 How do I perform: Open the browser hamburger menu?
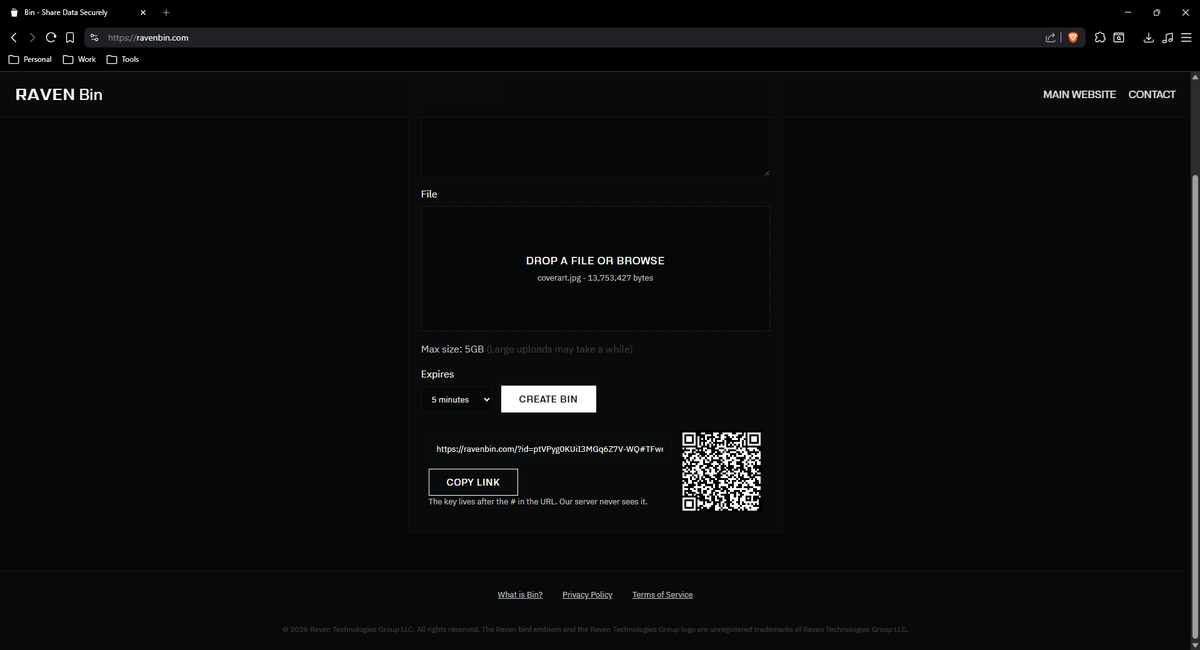(x=1186, y=37)
